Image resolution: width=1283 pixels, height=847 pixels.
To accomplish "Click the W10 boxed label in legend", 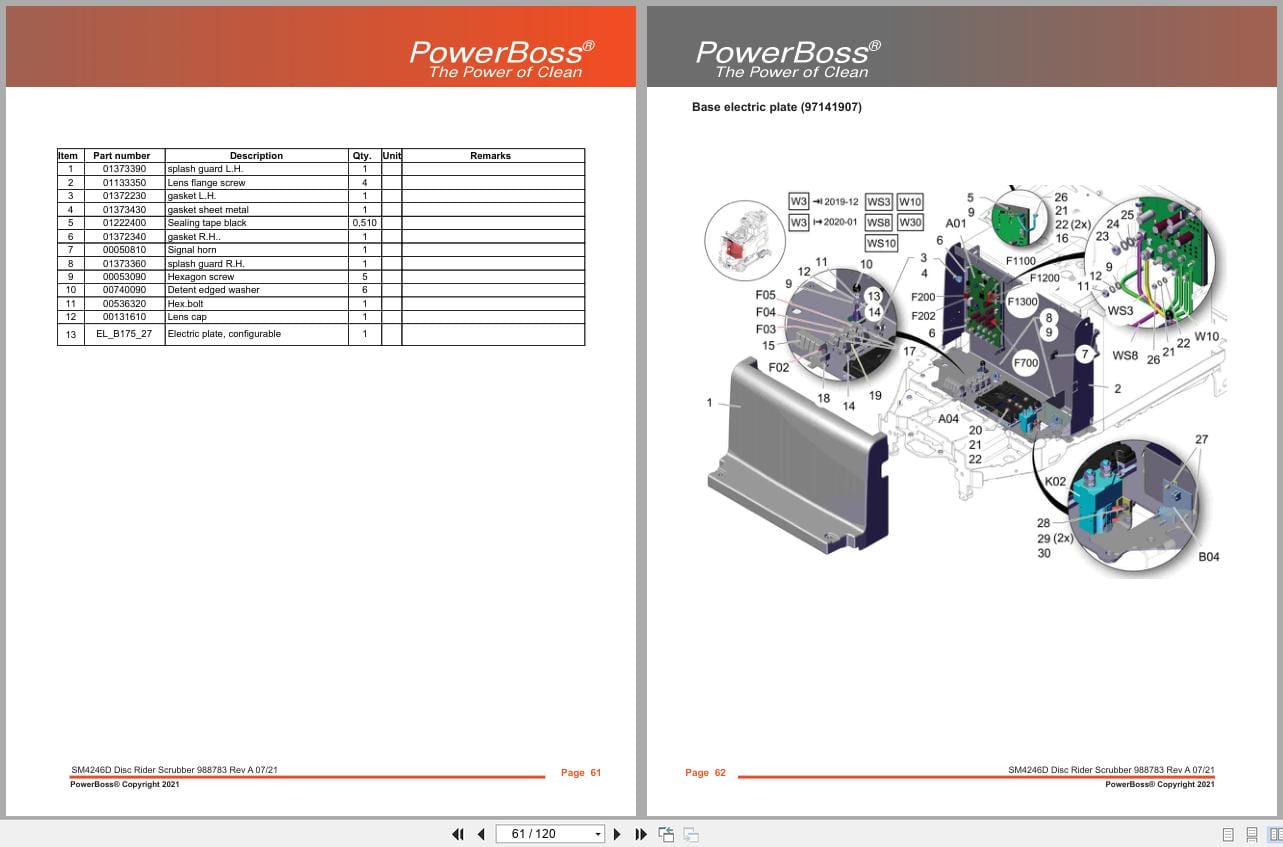I will [910, 202].
